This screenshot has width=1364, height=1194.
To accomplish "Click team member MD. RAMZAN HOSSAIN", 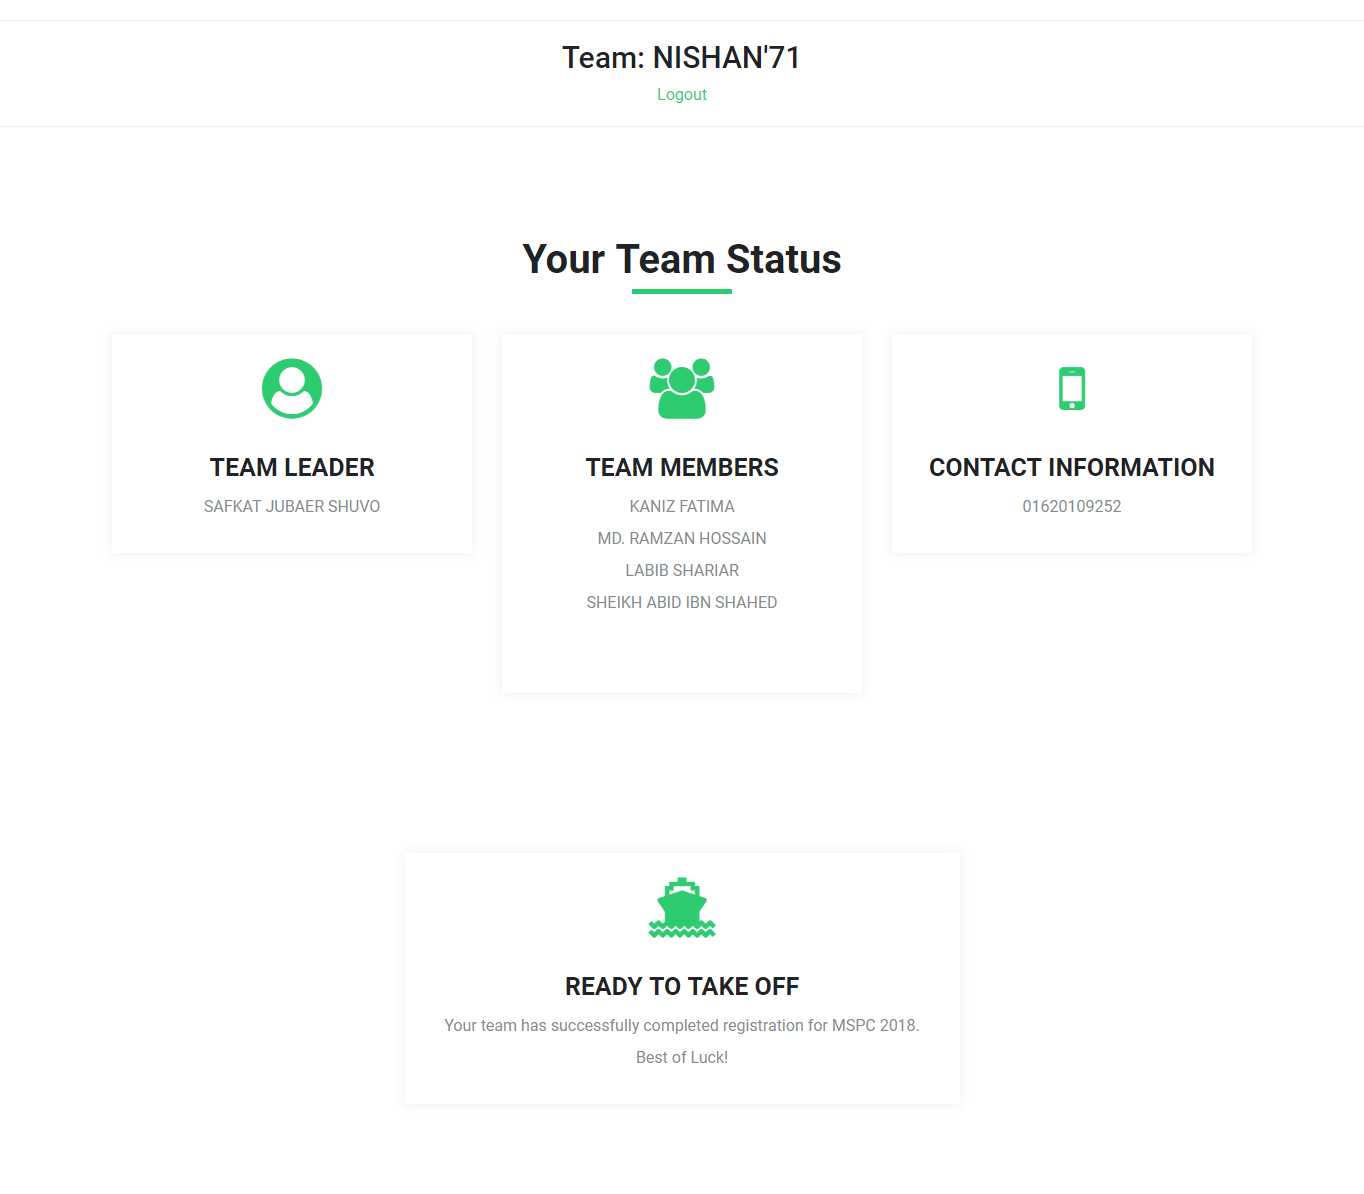I will [682, 538].
